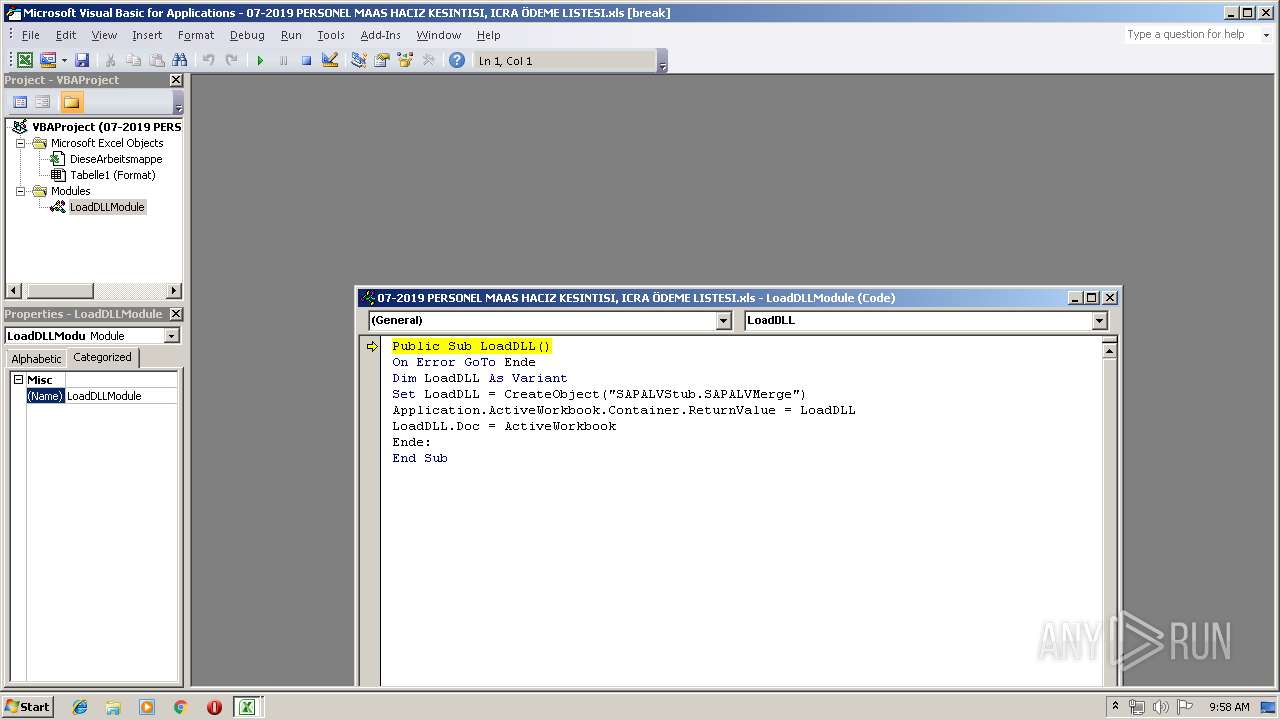Open the File menu
The height and width of the screenshot is (720, 1280).
click(31, 35)
